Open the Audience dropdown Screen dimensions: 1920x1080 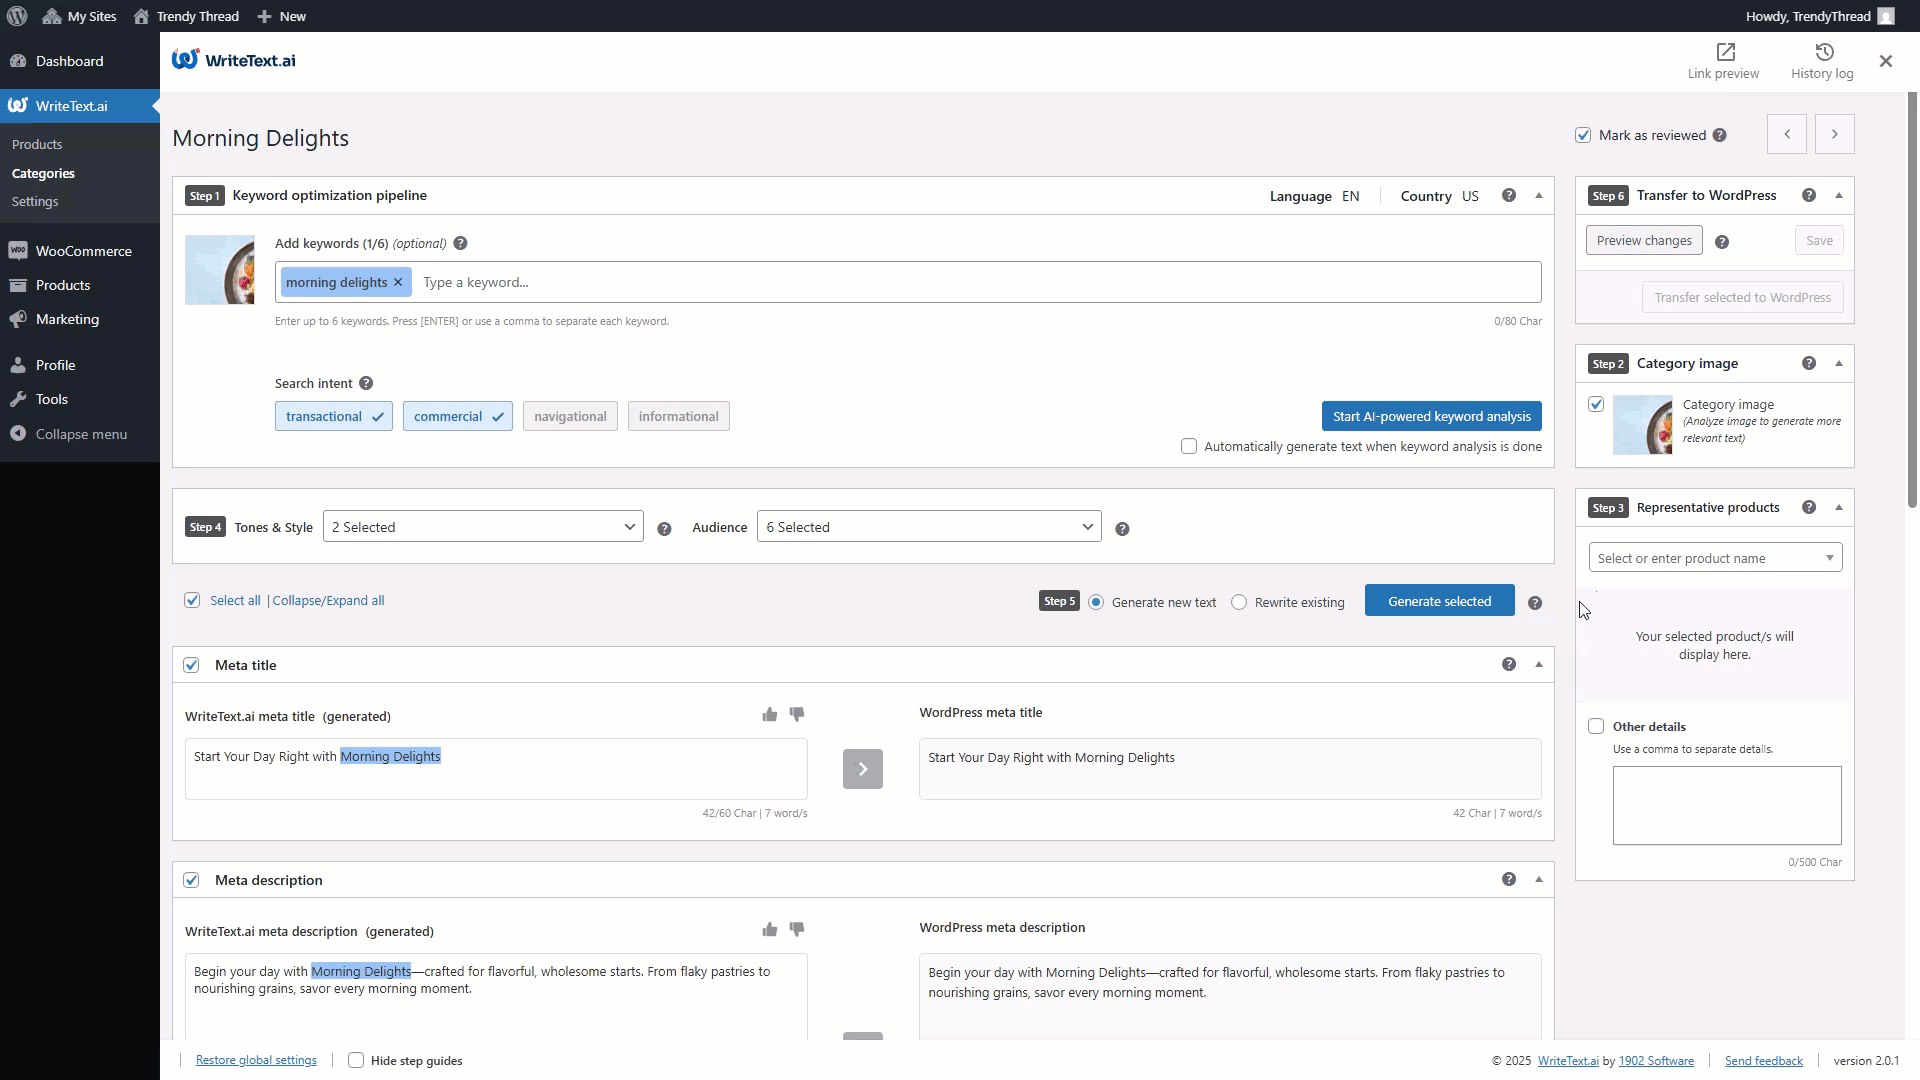click(x=928, y=527)
